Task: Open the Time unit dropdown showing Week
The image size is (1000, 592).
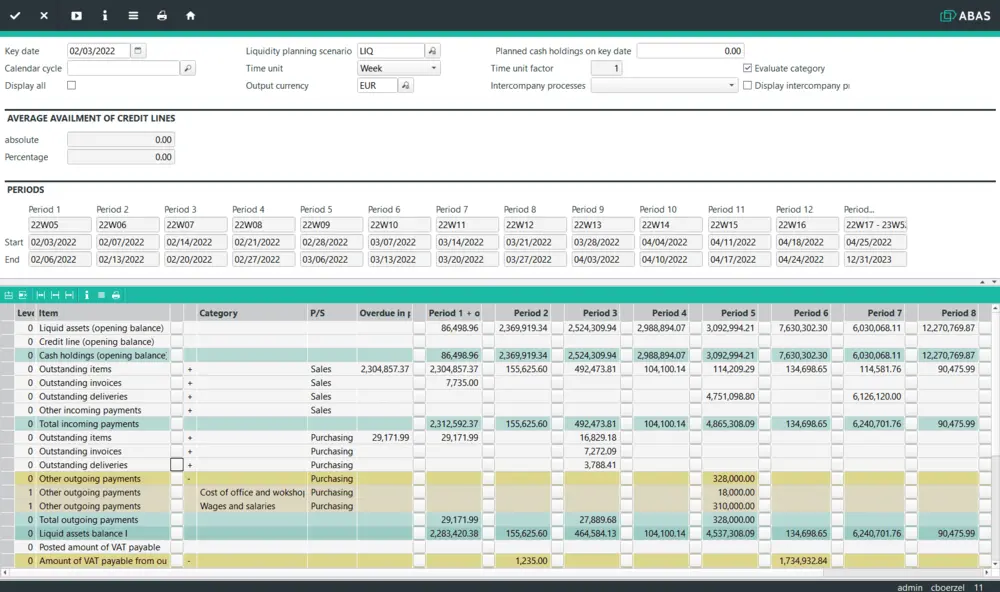Action: tap(399, 68)
